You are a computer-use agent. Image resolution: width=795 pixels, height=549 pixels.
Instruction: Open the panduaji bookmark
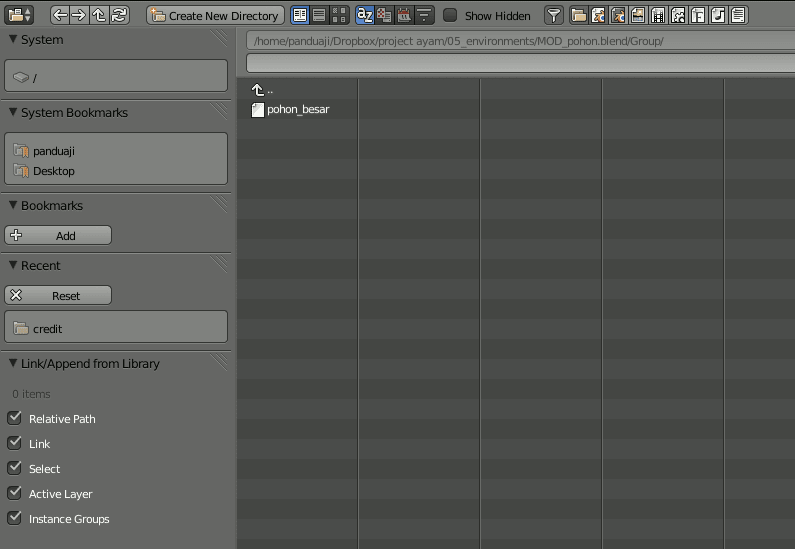point(116,151)
